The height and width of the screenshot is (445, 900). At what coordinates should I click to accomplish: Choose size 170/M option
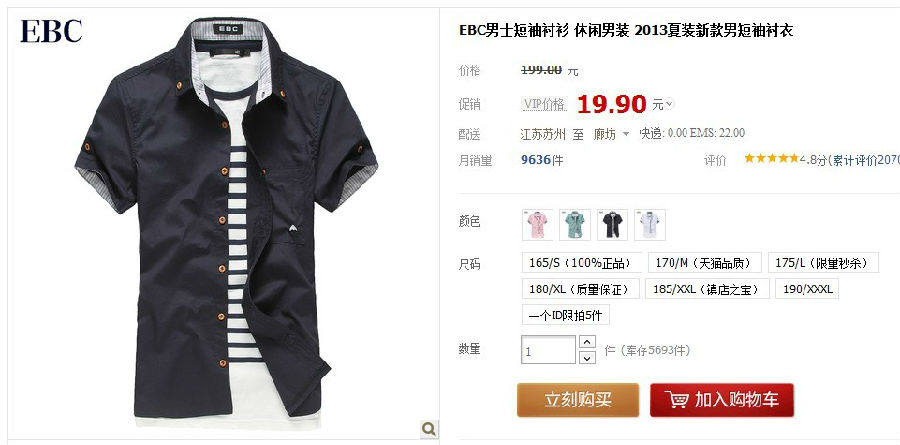coord(704,263)
